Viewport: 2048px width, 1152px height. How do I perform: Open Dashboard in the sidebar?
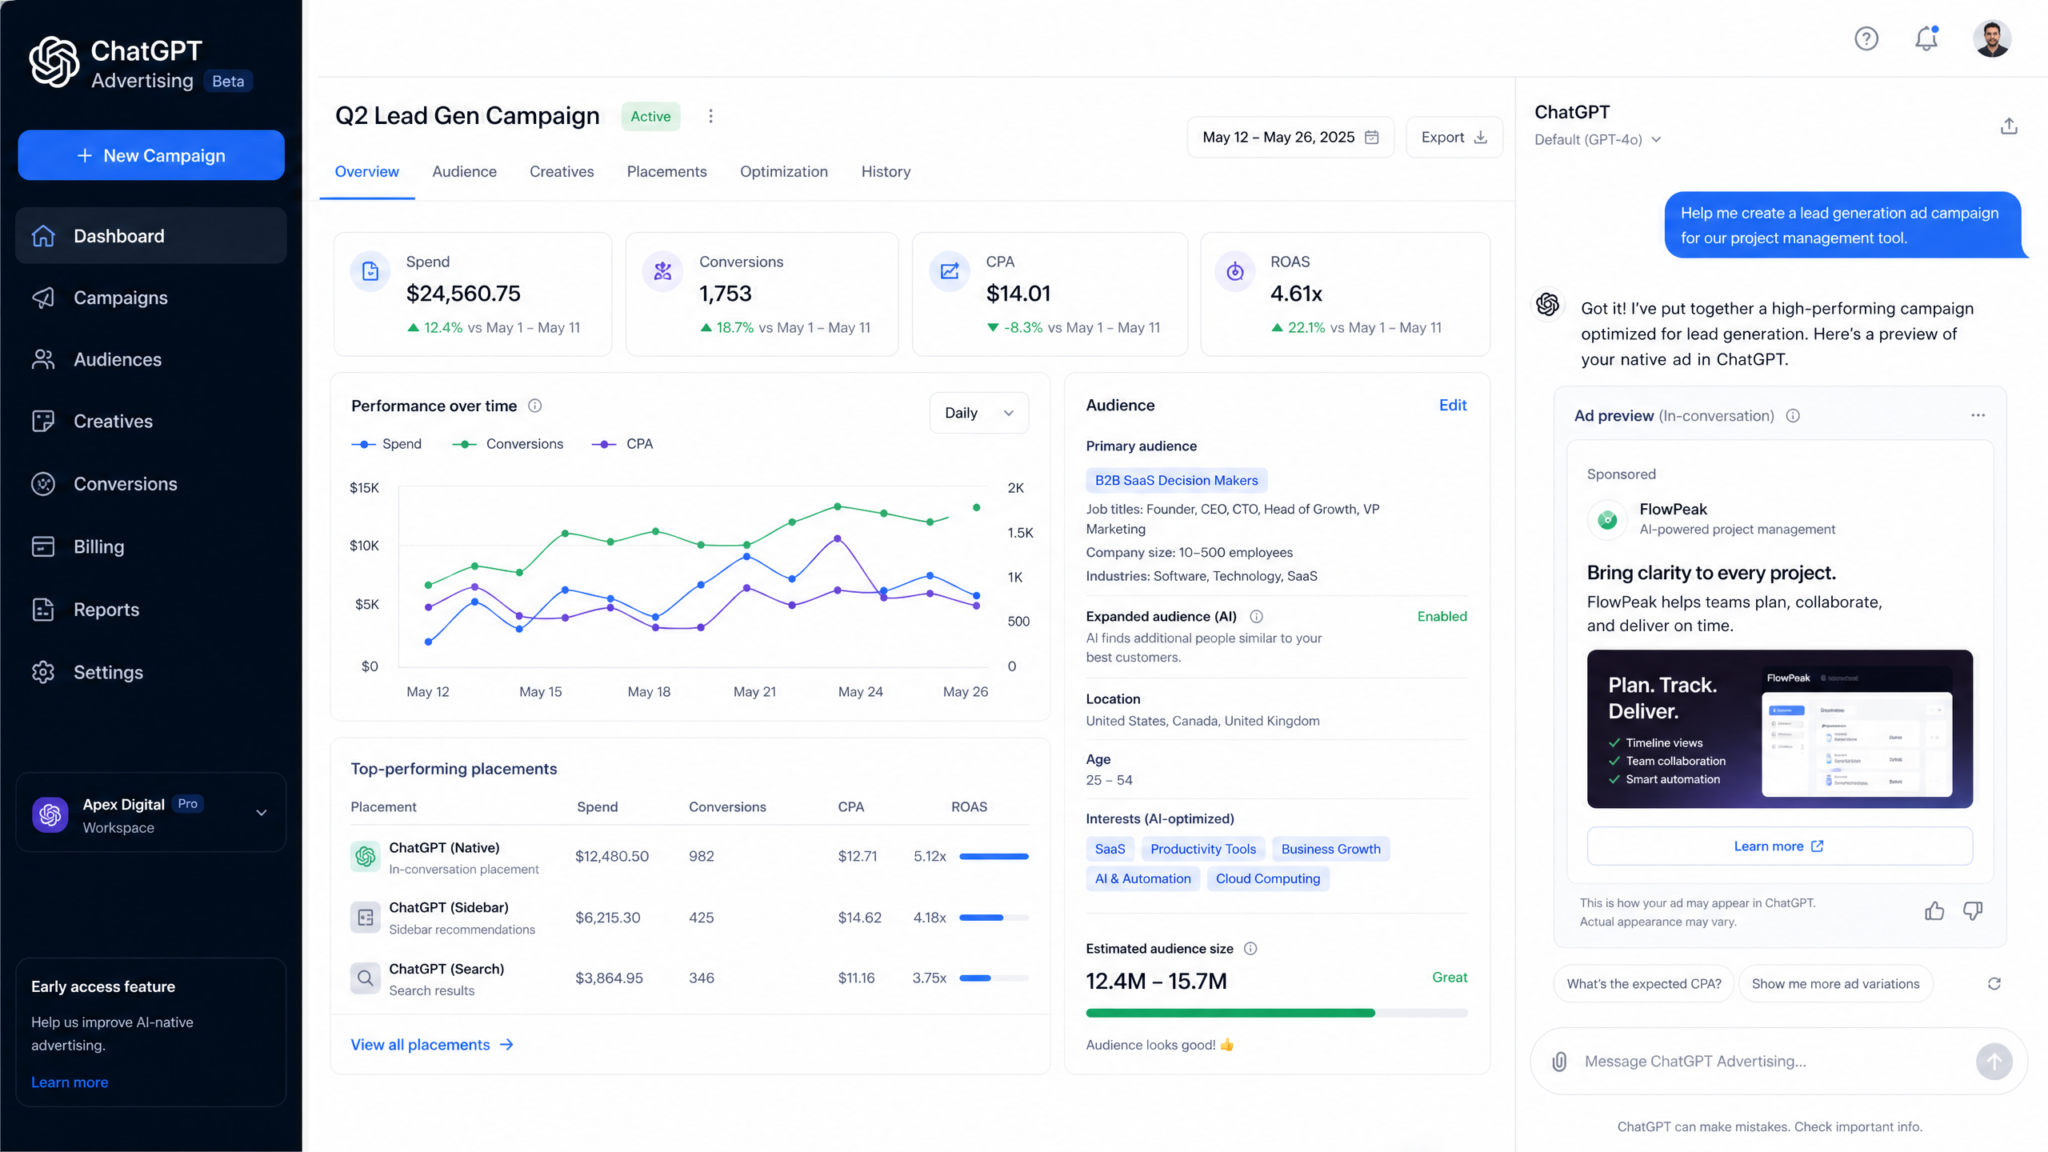point(151,236)
